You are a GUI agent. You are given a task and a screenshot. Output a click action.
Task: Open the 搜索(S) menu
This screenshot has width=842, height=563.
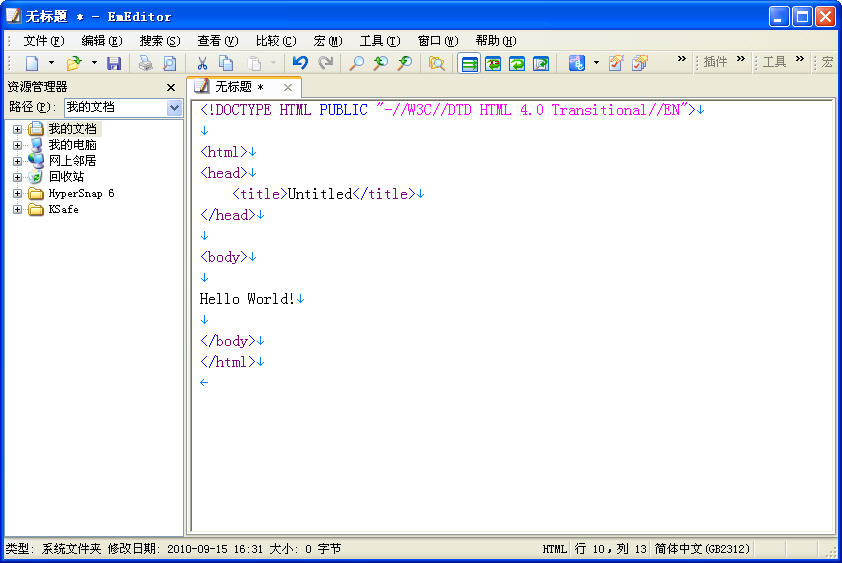159,41
